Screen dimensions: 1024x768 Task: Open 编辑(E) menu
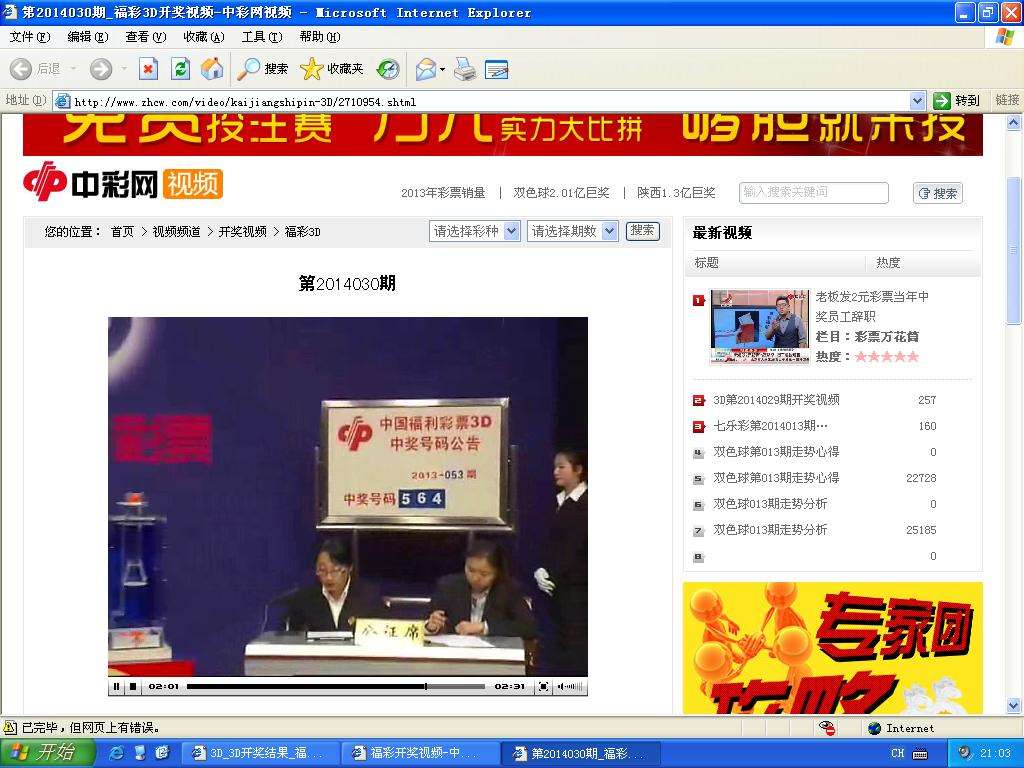tap(88, 37)
